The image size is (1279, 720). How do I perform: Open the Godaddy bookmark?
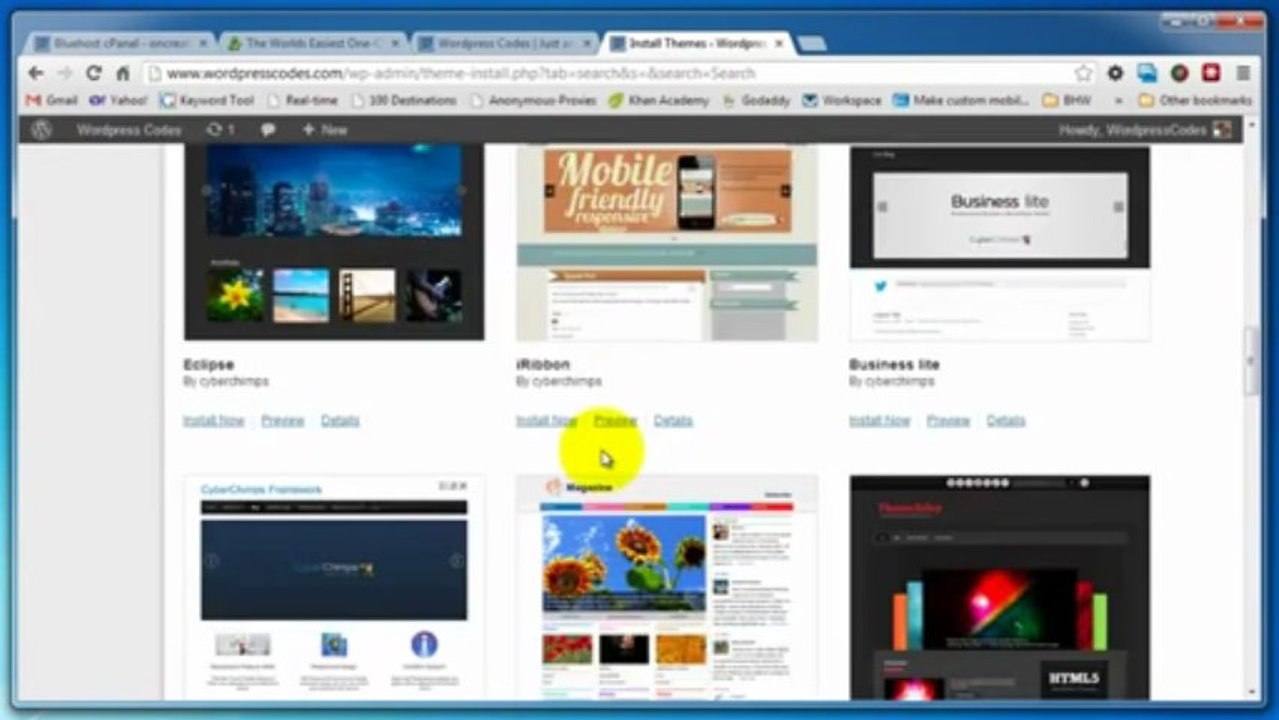click(756, 100)
